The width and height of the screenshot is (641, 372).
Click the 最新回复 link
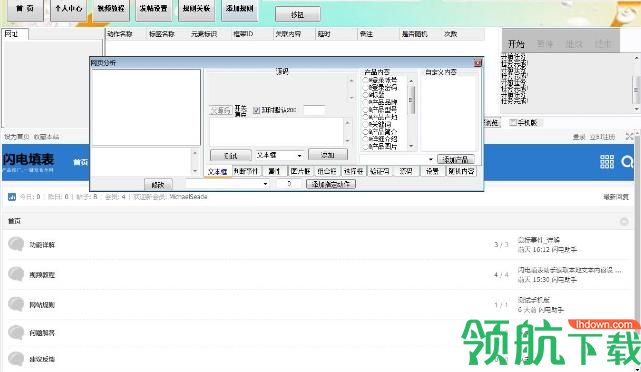(616, 197)
